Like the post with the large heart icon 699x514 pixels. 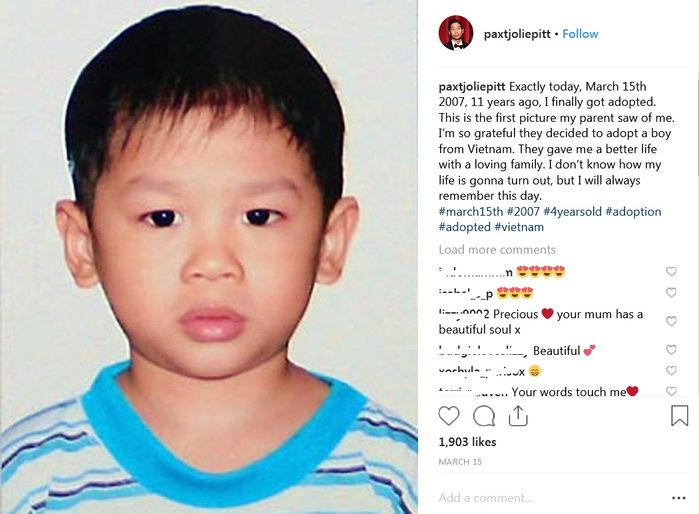448,416
